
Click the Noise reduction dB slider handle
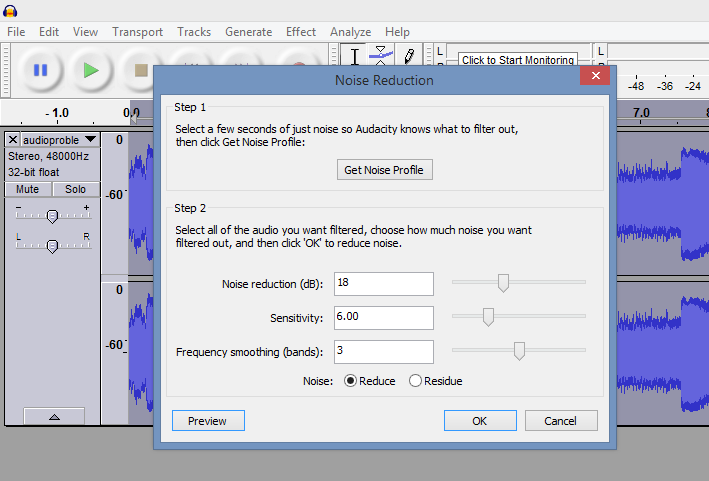coord(503,283)
